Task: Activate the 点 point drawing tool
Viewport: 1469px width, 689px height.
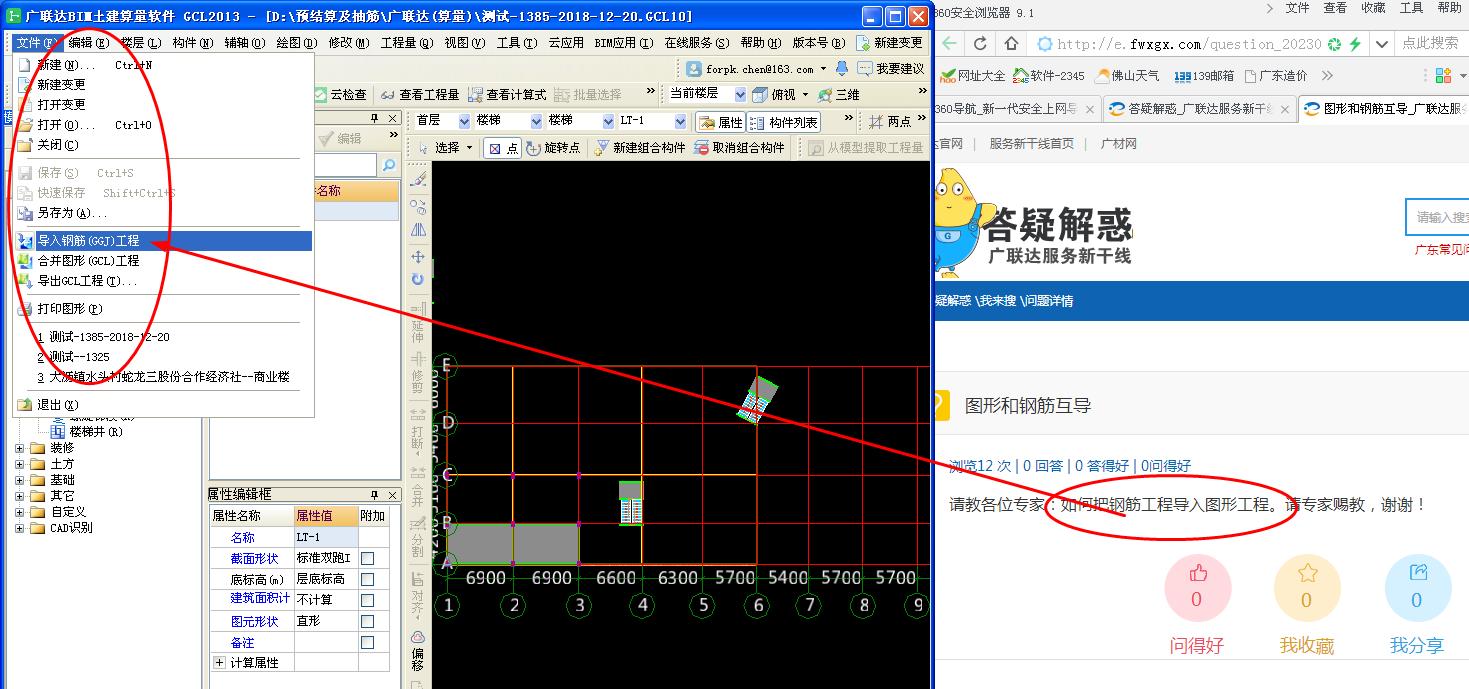Action: (503, 148)
